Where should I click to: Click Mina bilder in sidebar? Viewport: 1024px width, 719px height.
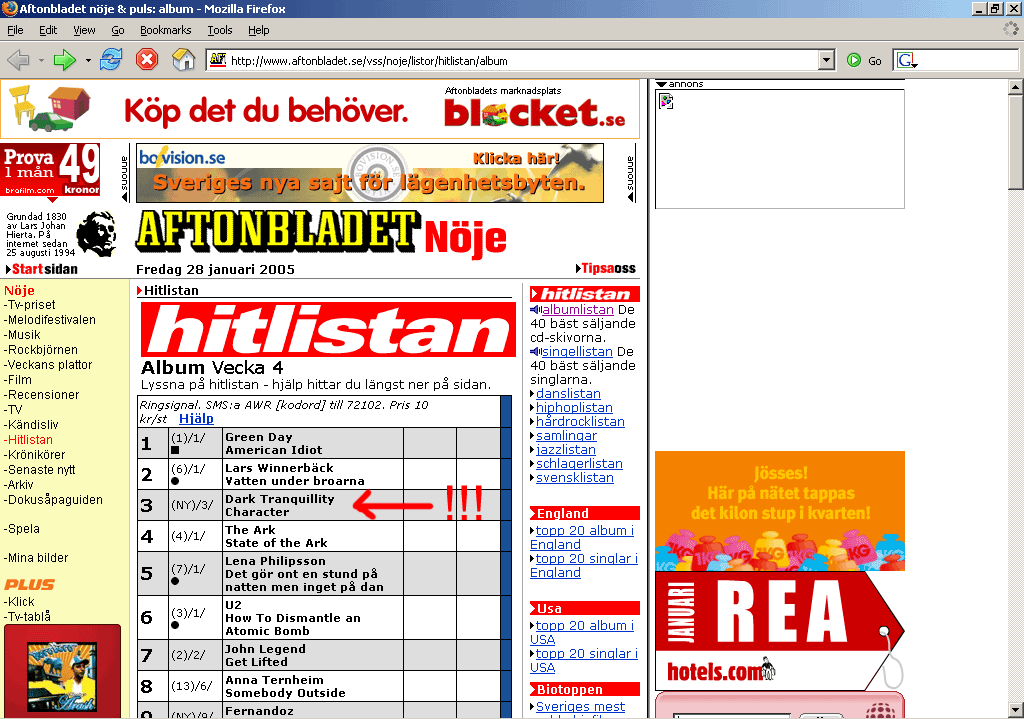(x=36, y=558)
